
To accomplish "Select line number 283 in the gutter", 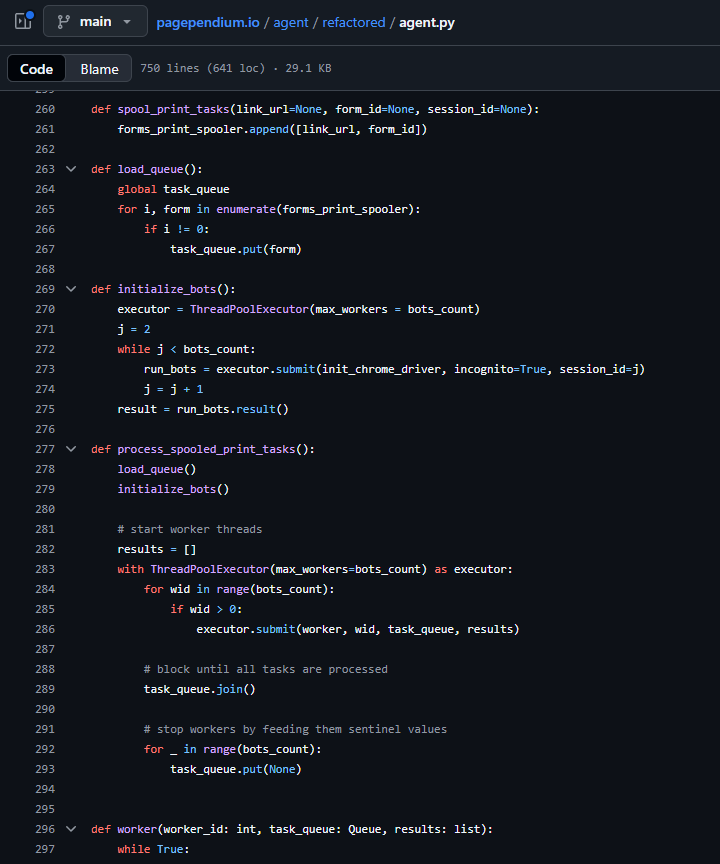I will click(x=45, y=569).
